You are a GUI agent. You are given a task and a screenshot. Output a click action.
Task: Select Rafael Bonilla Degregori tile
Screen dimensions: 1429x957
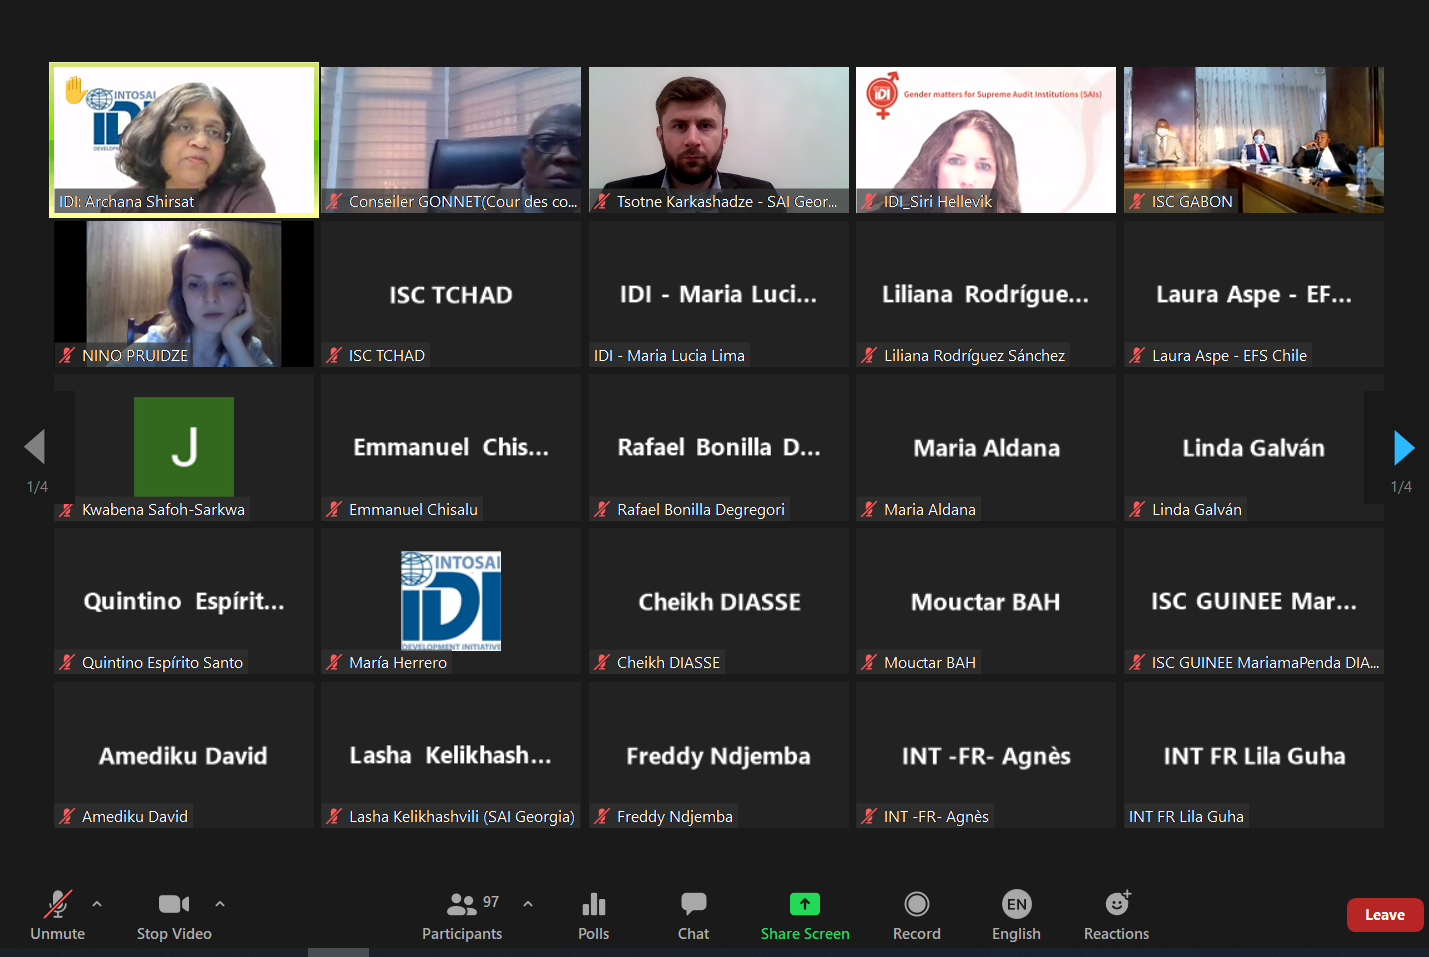click(x=719, y=448)
